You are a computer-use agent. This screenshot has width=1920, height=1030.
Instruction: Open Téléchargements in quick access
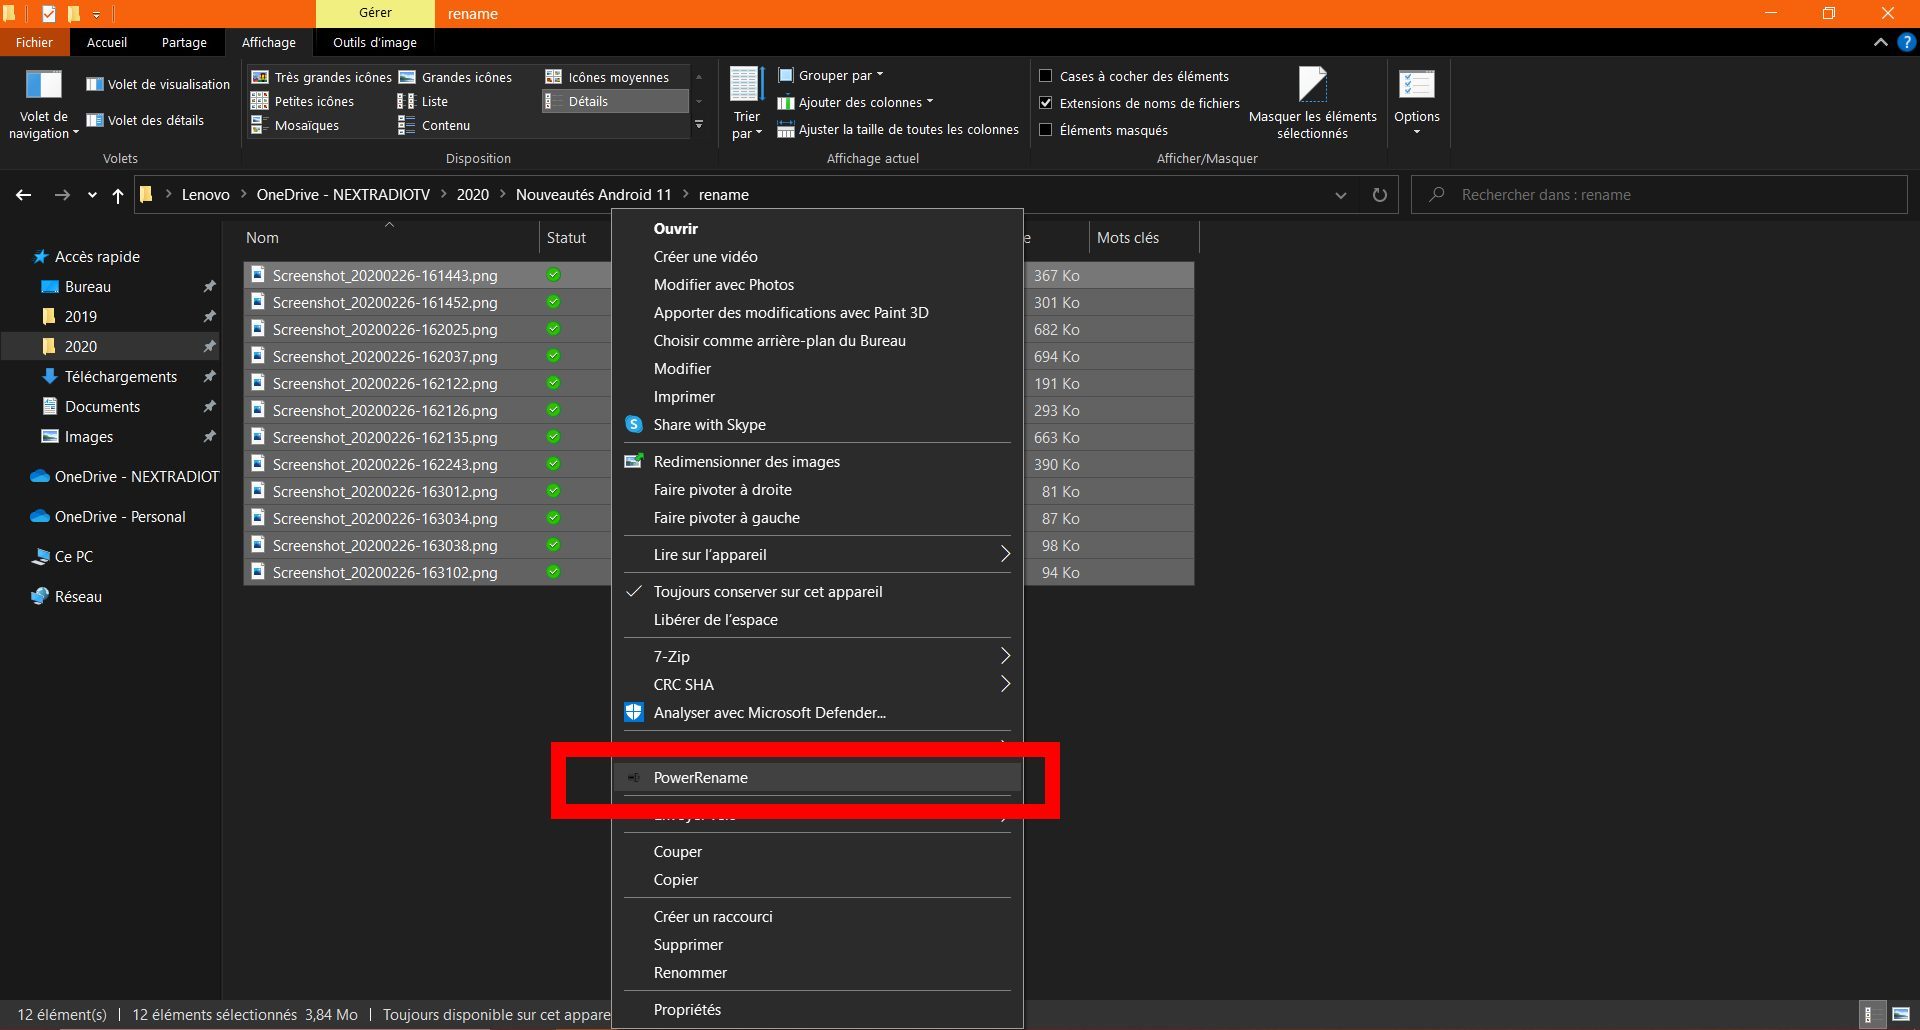point(120,376)
